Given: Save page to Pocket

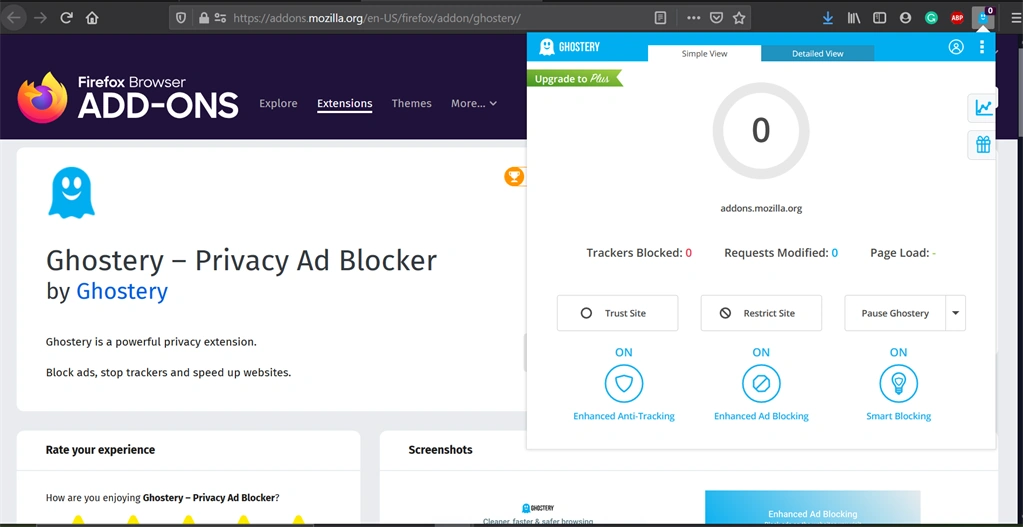Looking at the screenshot, I should click(716, 18).
